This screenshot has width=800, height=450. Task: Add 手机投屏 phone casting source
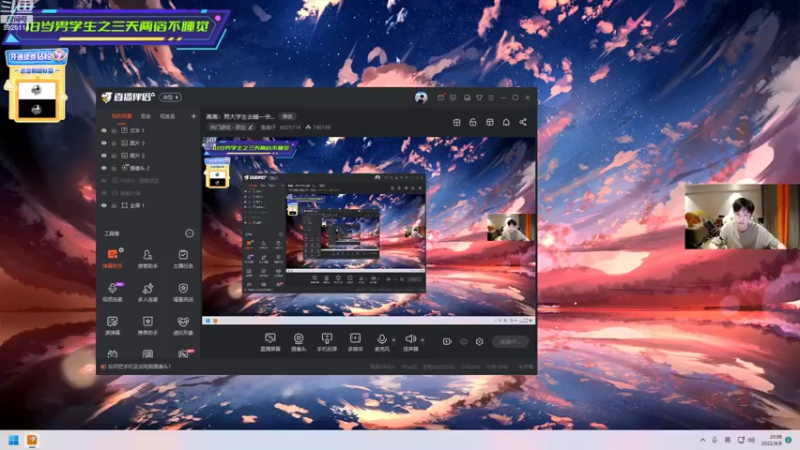[x=327, y=342]
